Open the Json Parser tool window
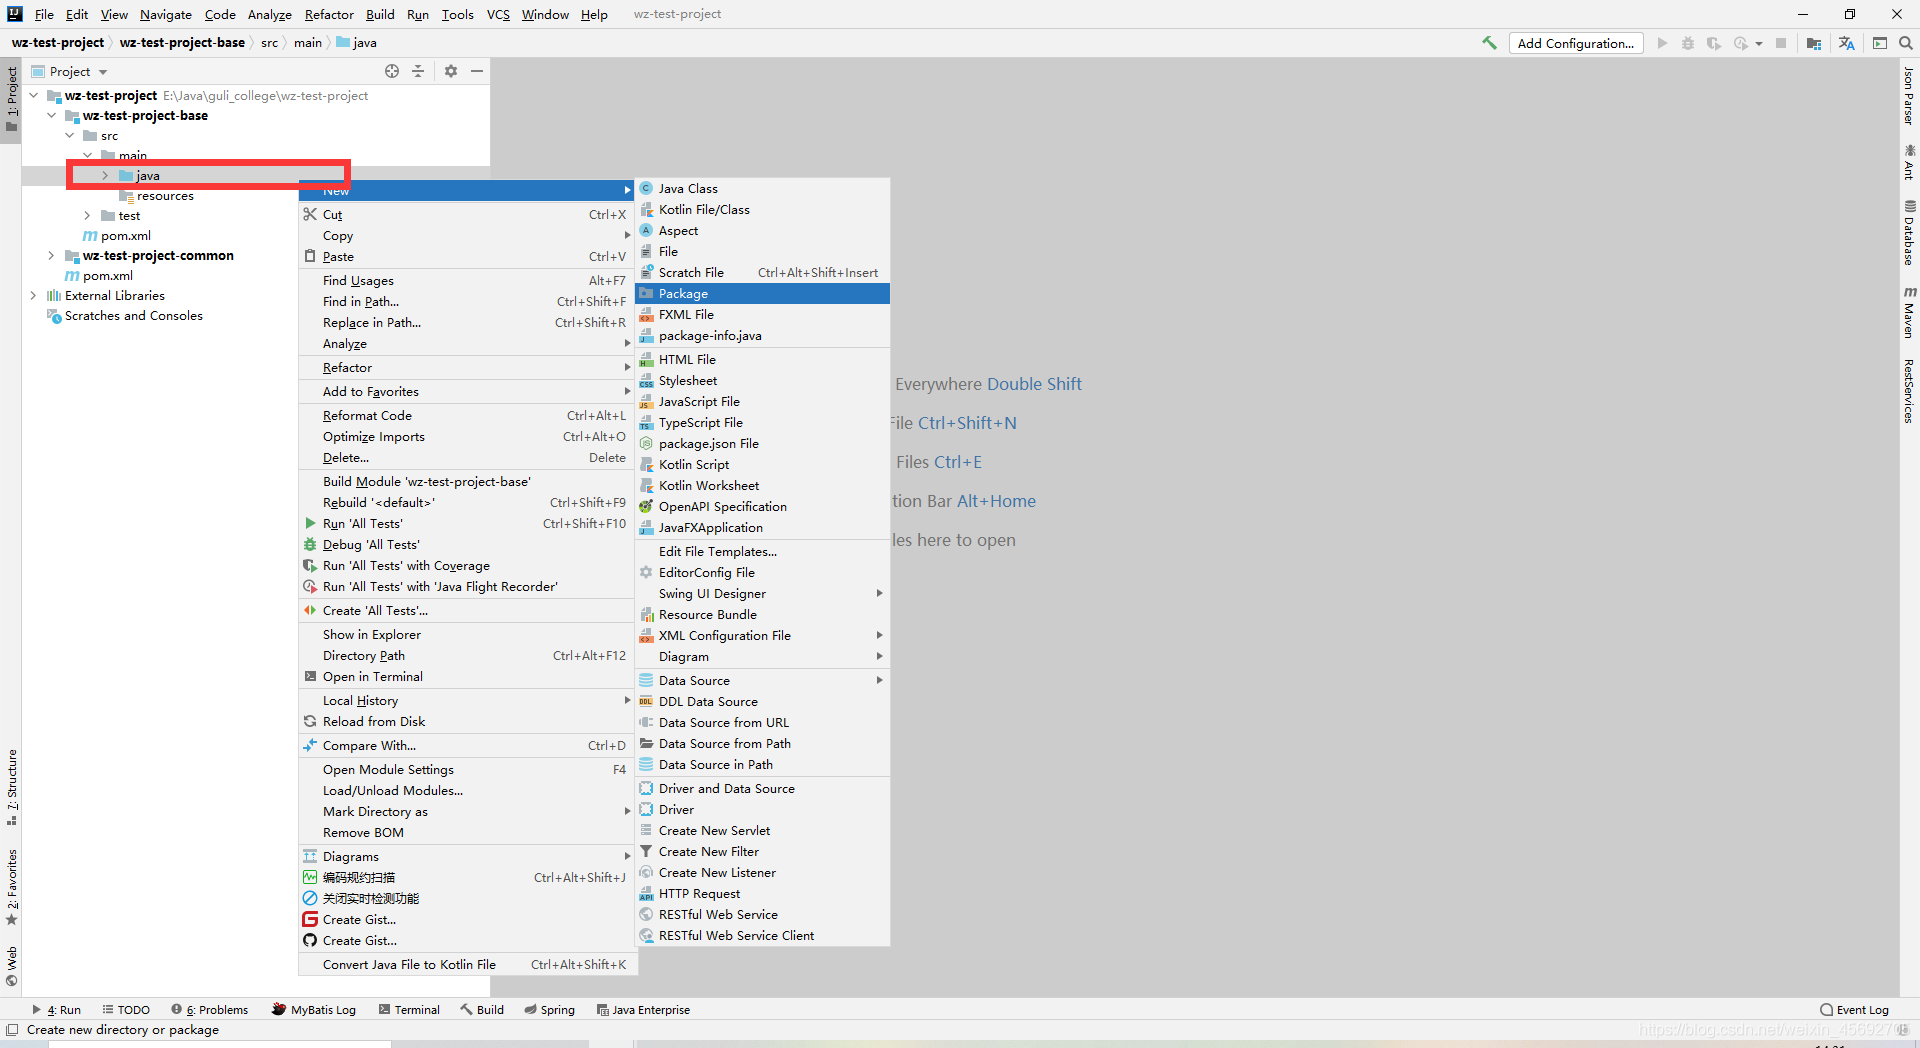Viewport: 1920px width, 1048px height. click(x=1909, y=96)
